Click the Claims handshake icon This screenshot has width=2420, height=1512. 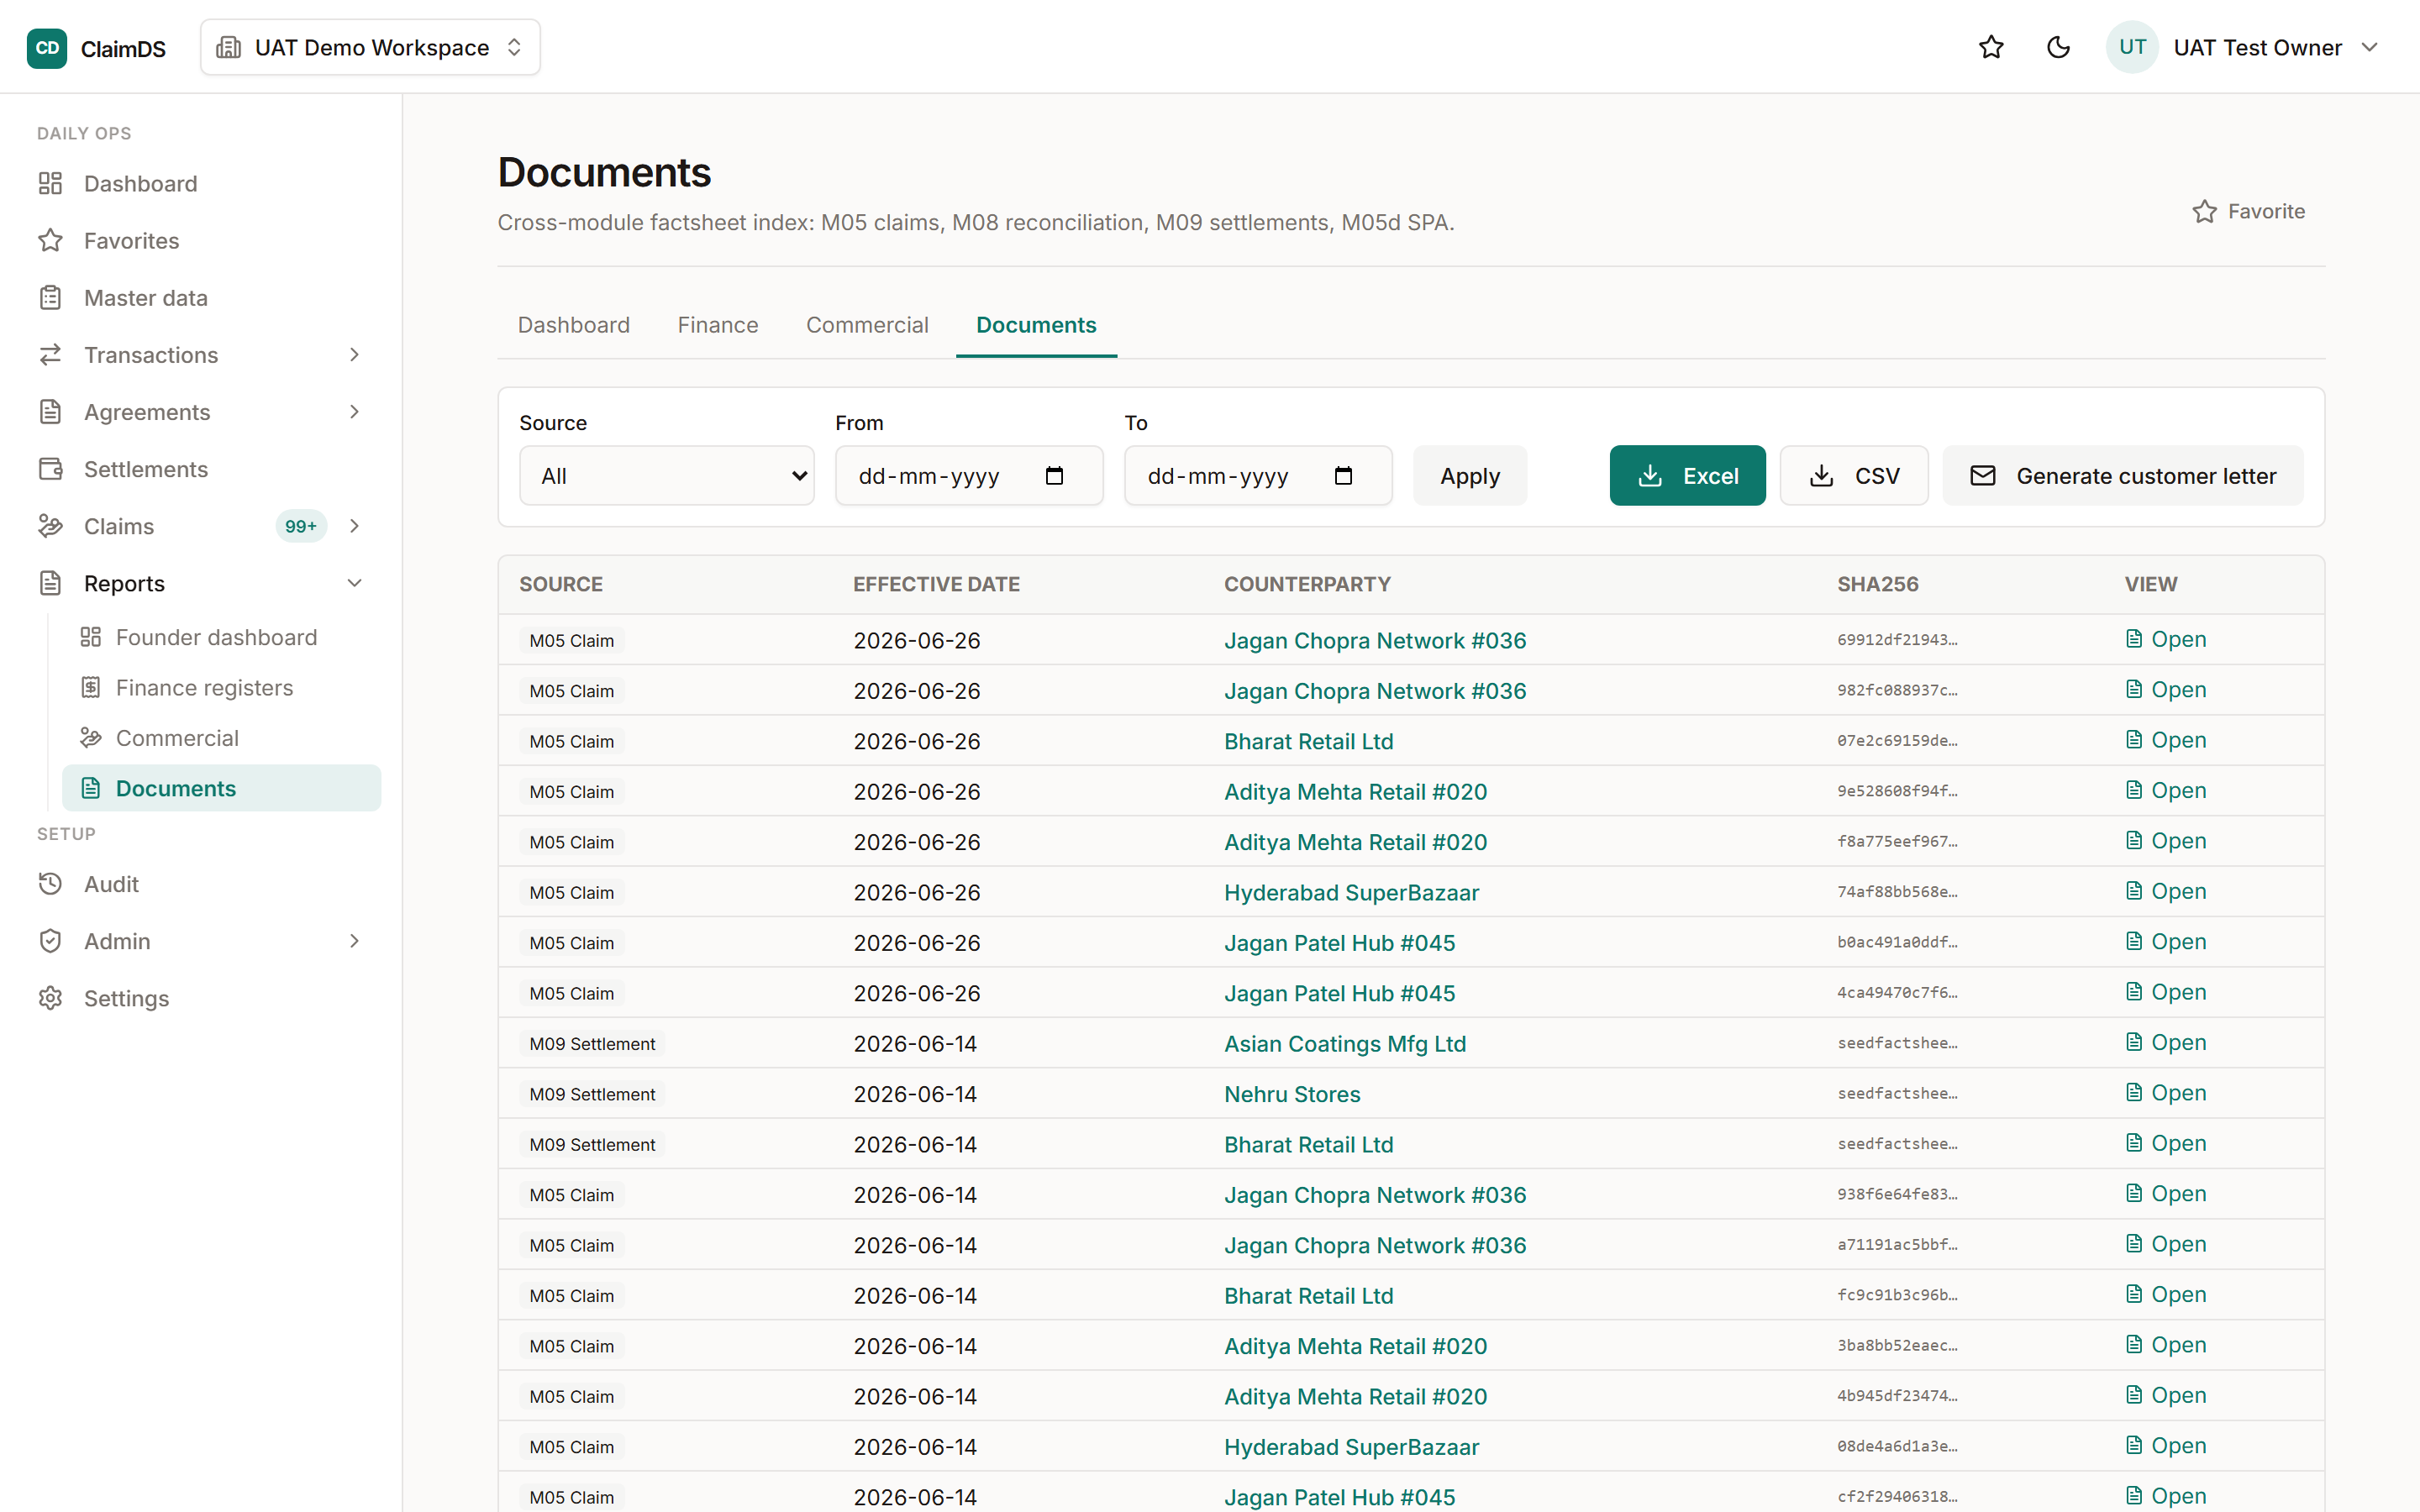point(50,525)
